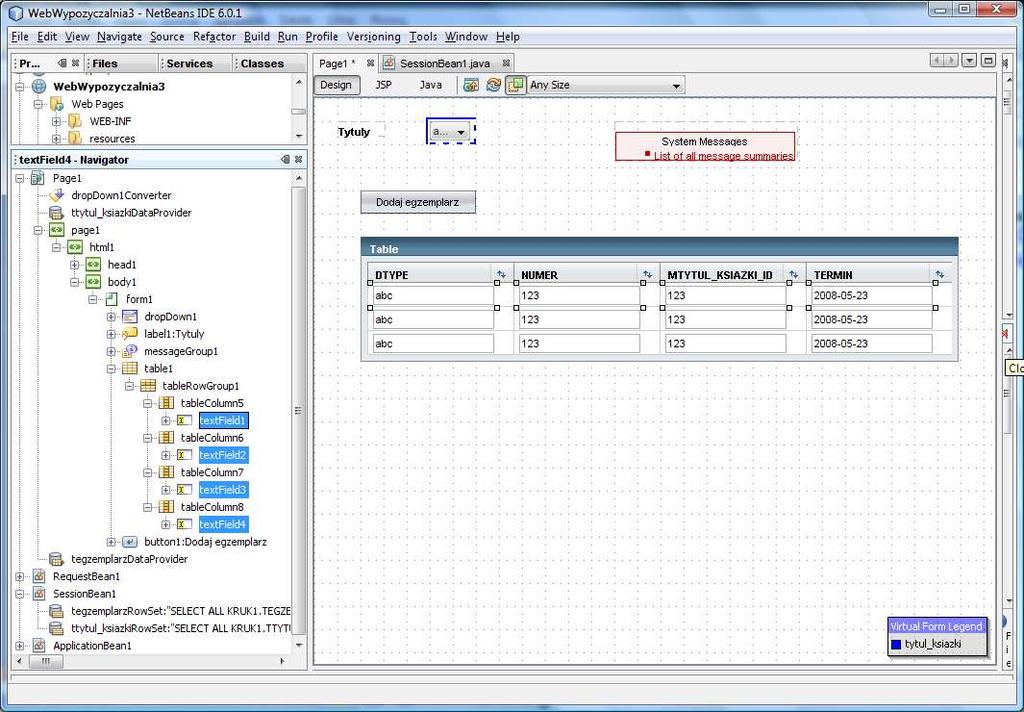Open the Versioning menu
Screen dimensions: 1024x712
click(374, 37)
